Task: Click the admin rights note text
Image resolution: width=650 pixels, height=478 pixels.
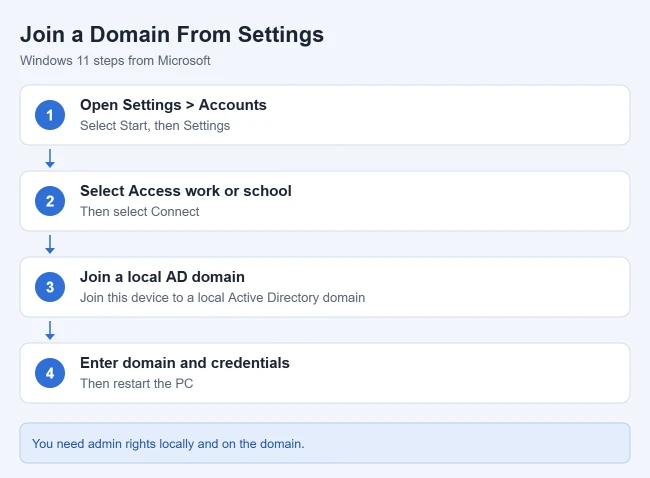Action: coord(168,444)
